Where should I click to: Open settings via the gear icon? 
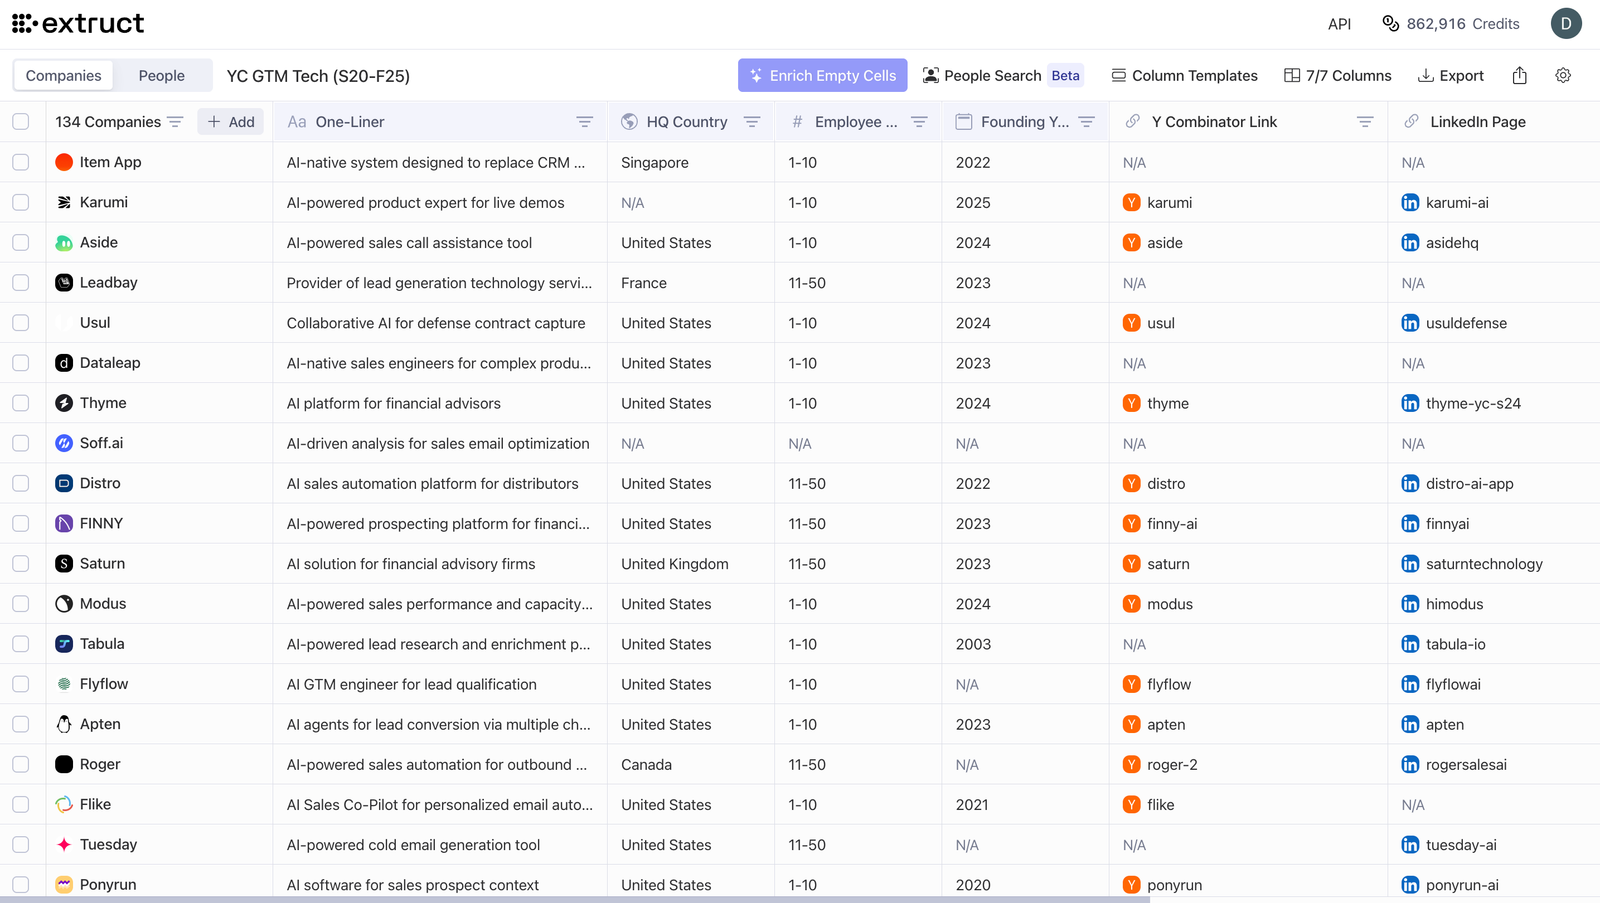pyautogui.click(x=1562, y=75)
